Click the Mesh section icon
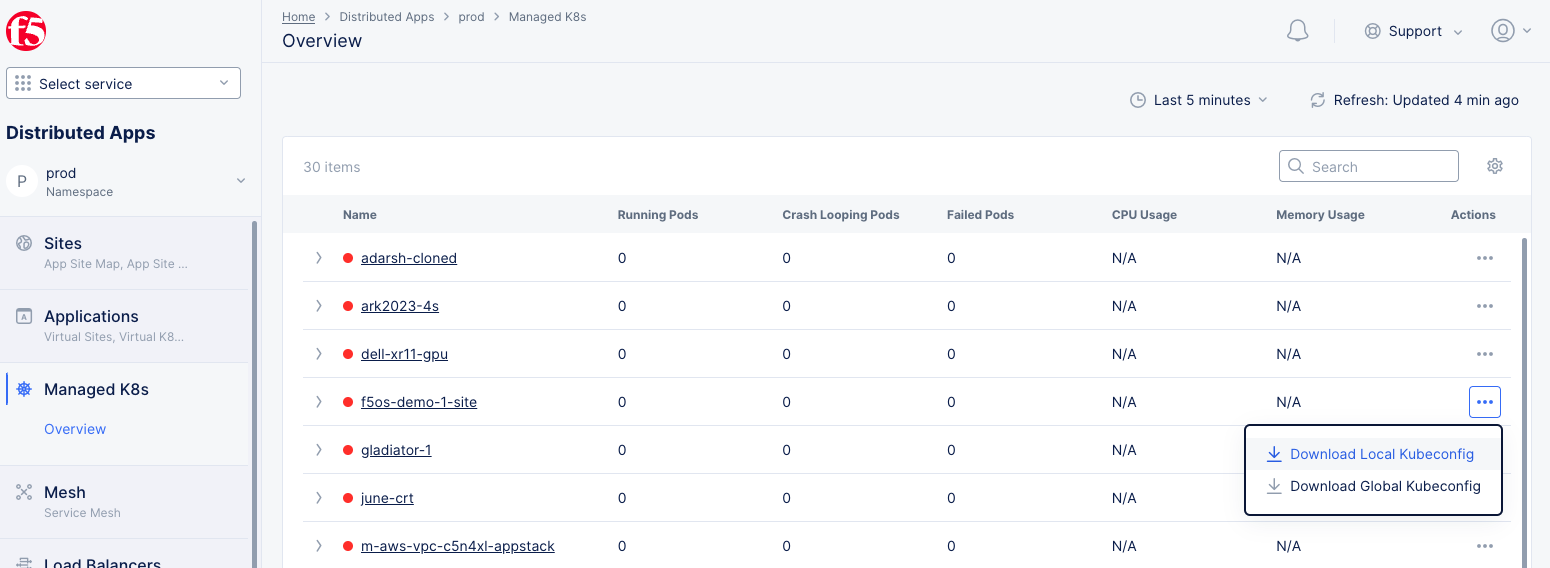The width and height of the screenshot is (1550, 568). (x=24, y=492)
